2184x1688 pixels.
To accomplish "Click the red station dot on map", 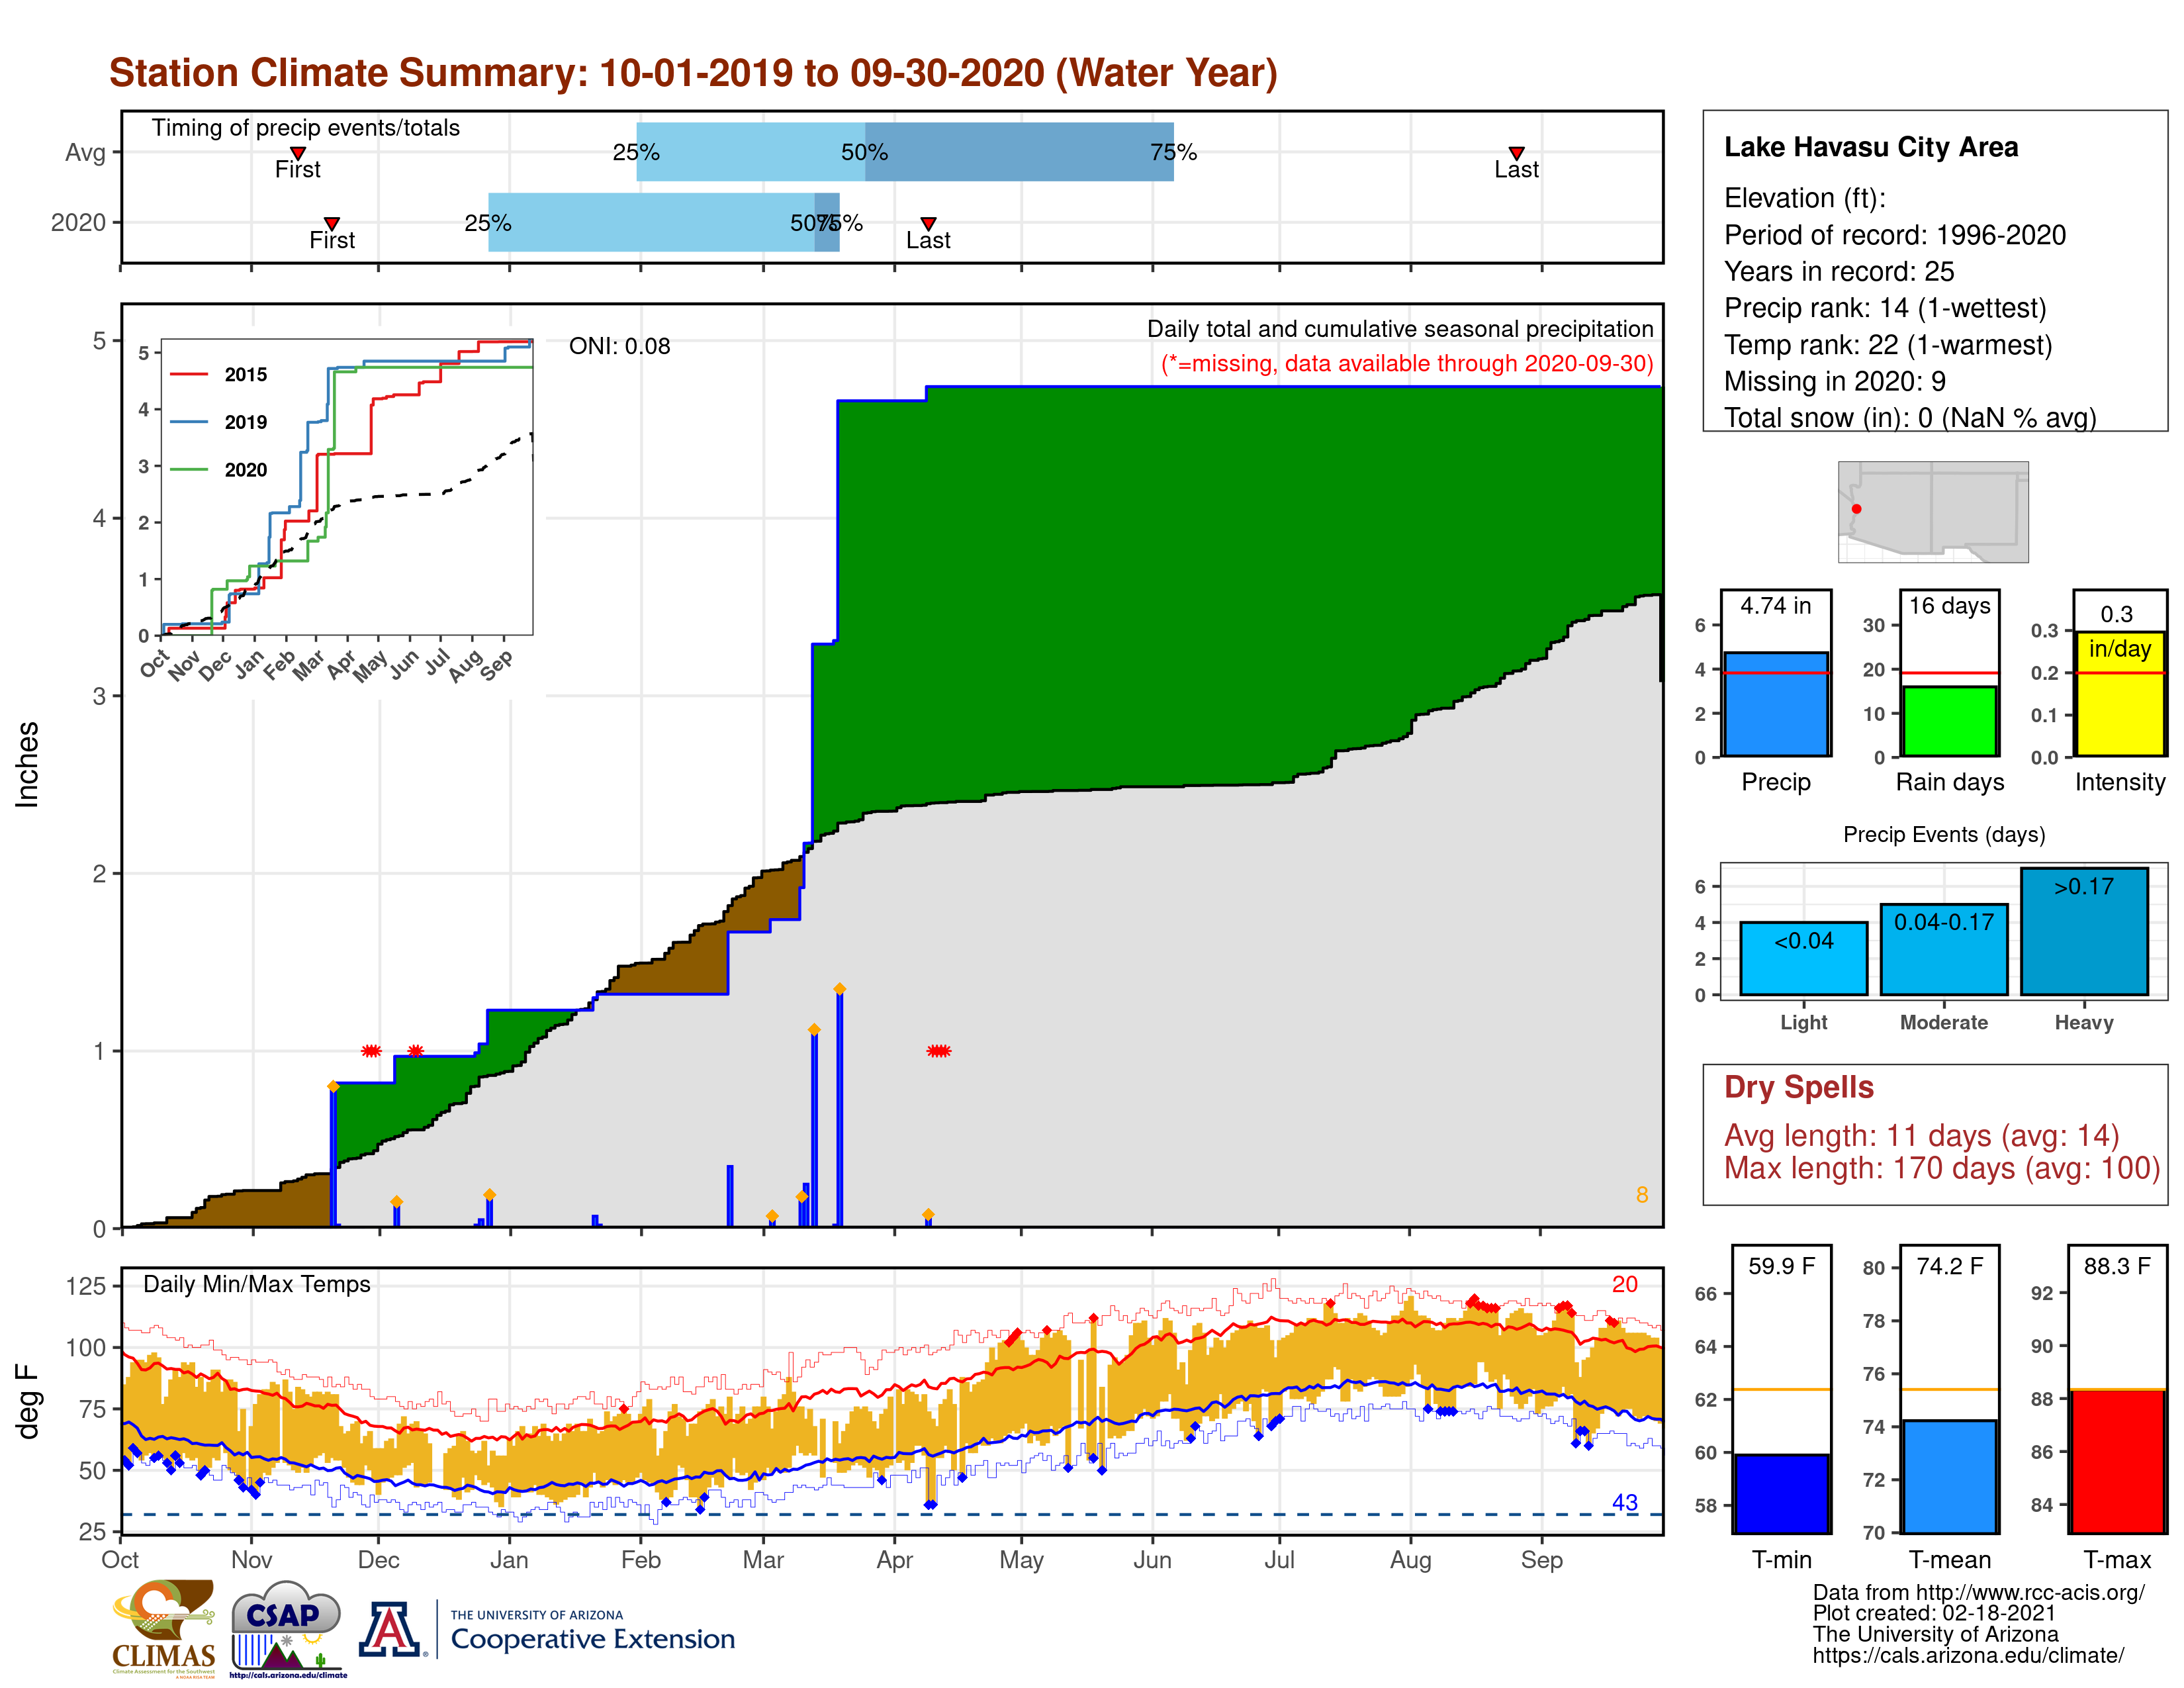I will click(1856, 509).
